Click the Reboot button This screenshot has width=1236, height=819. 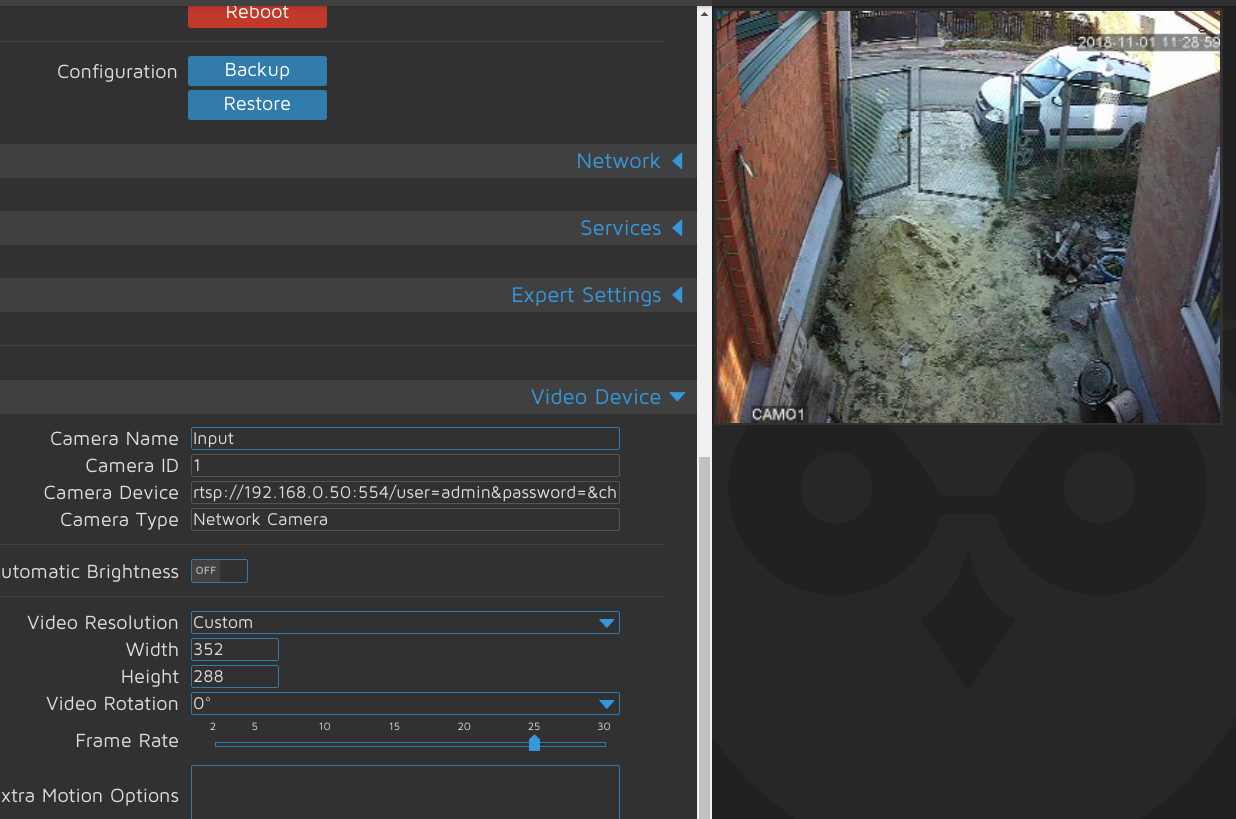[257, 15]
